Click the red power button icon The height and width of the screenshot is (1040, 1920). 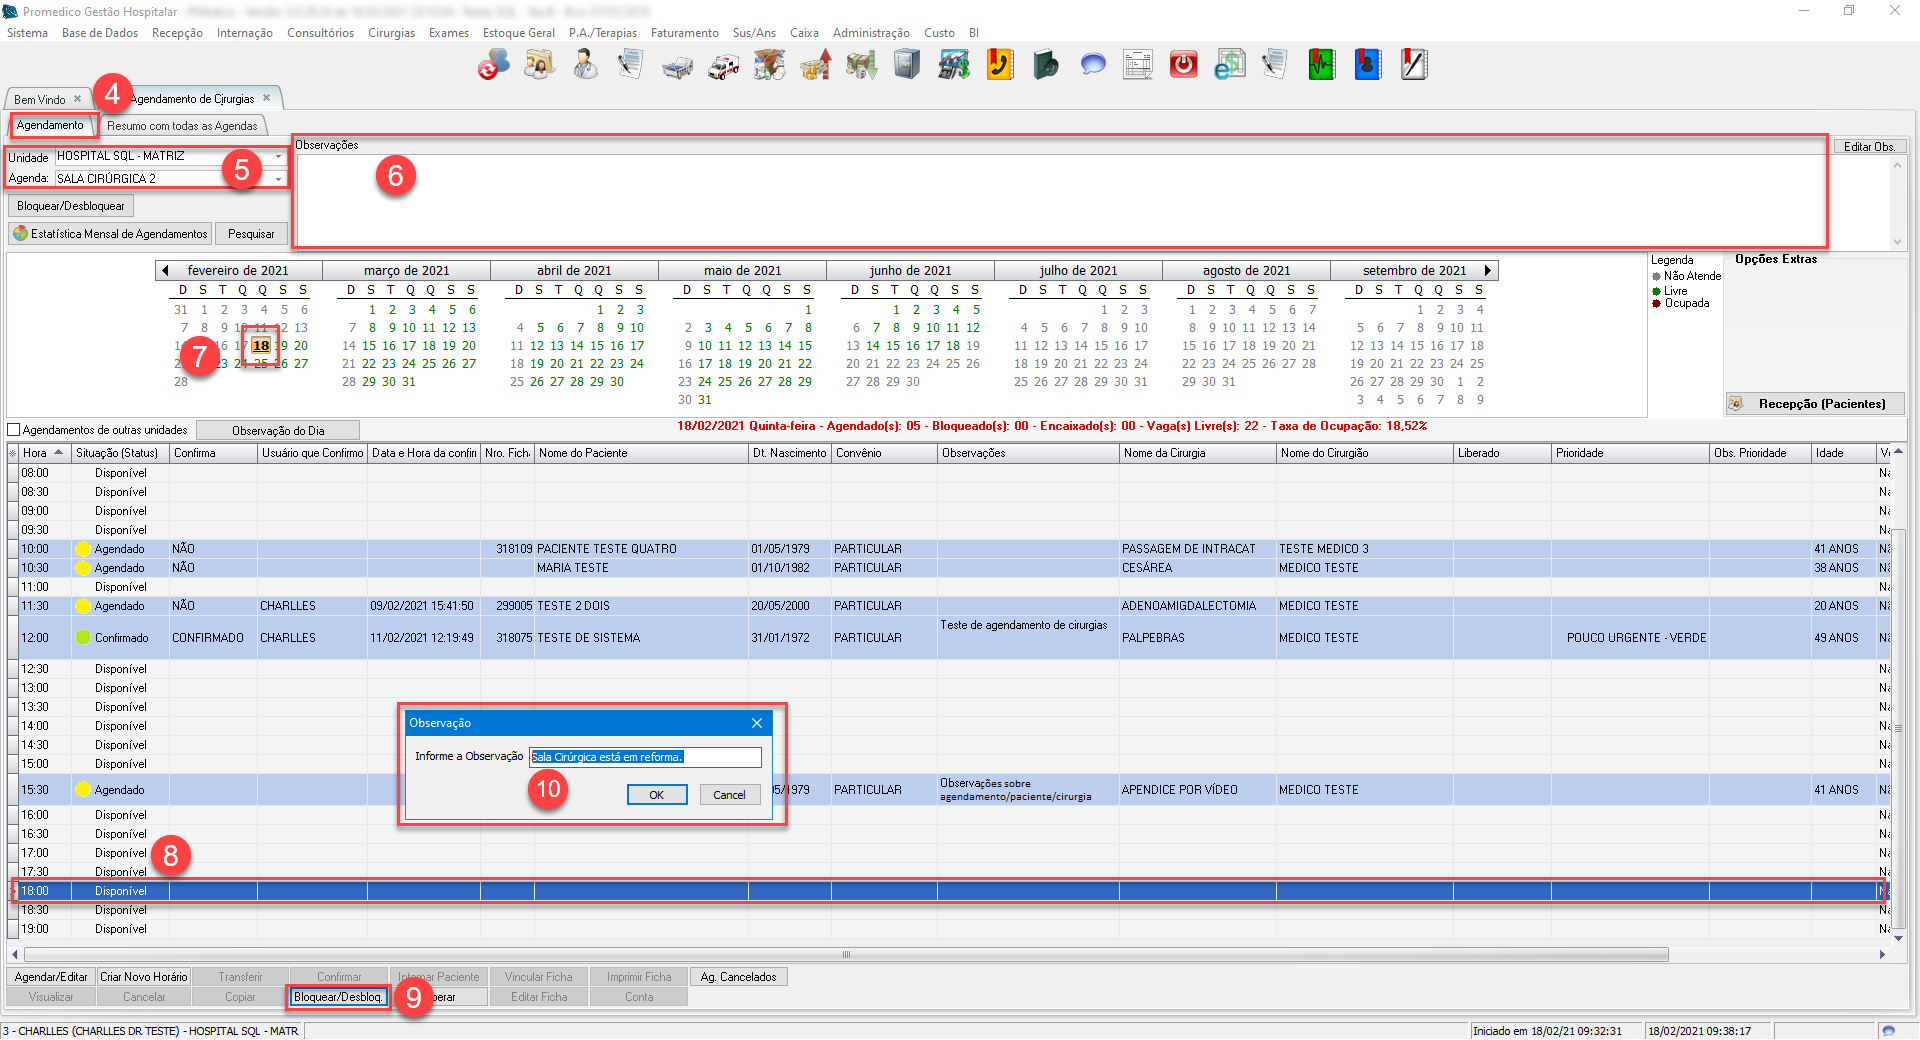[1183, 65]
